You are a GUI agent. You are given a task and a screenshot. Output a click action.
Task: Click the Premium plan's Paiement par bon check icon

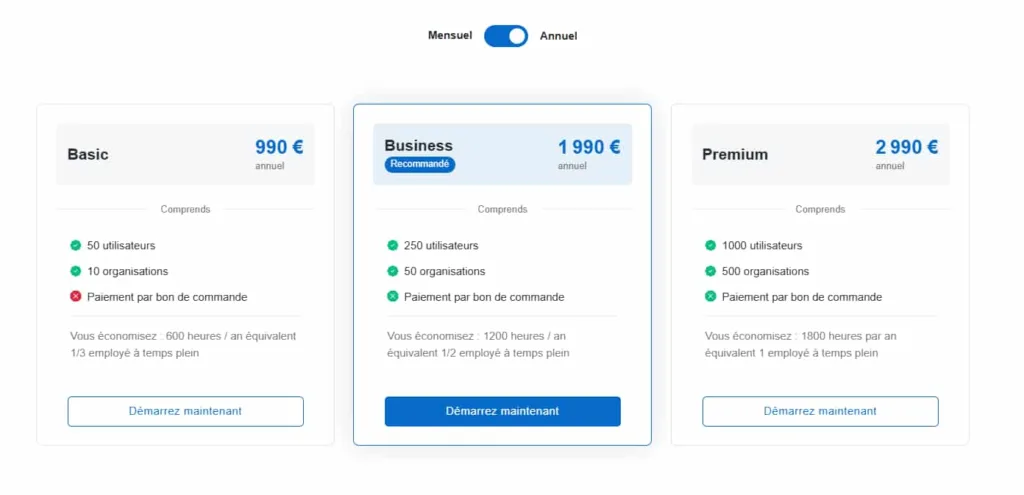pyautogui.click(x=711, y=297)
